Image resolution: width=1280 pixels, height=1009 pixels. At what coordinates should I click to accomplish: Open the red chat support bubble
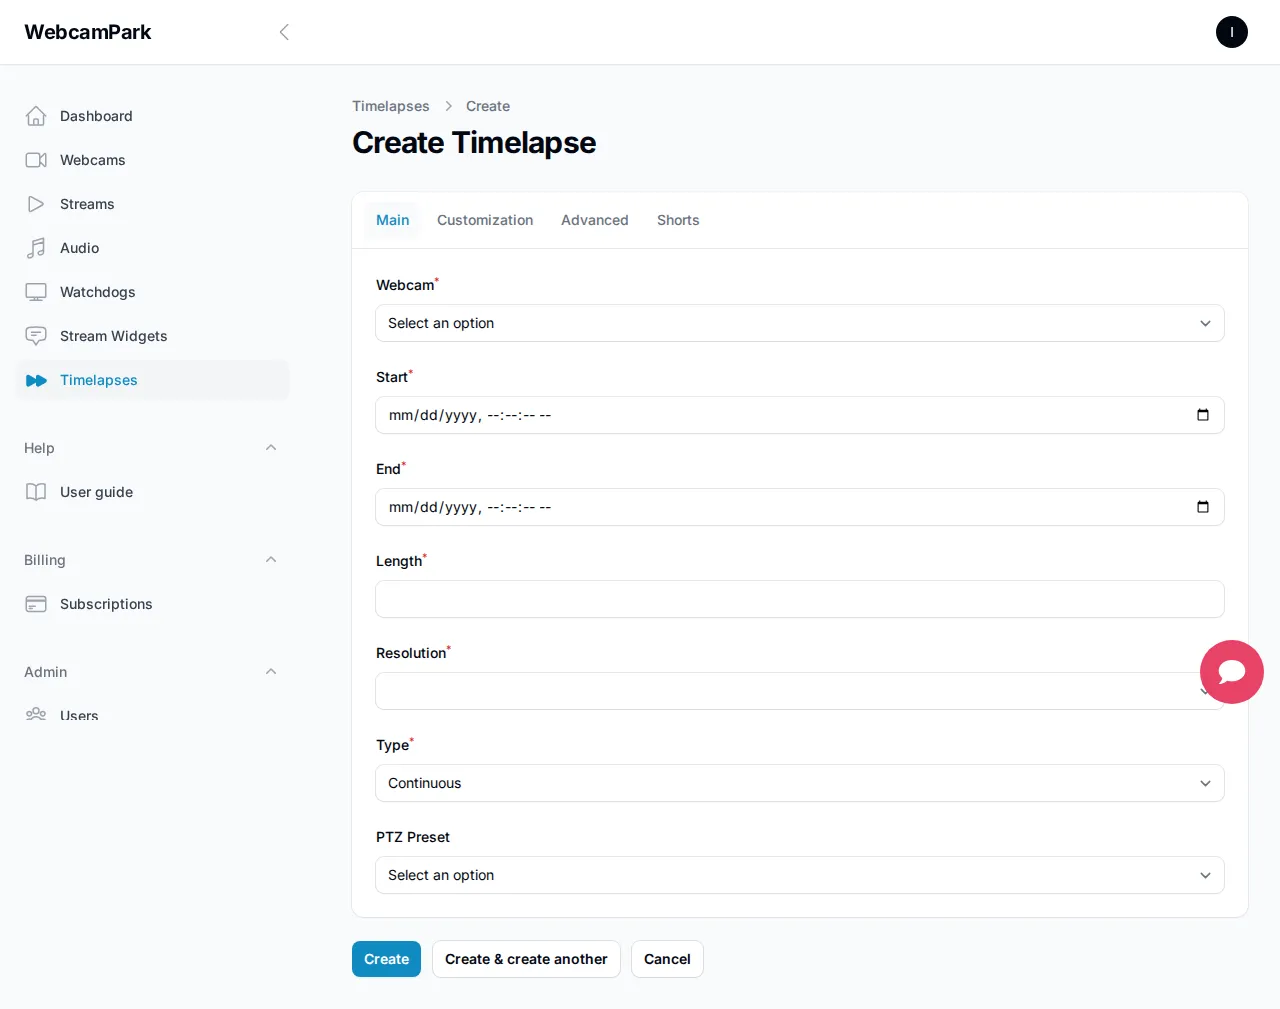point(1231,672)
